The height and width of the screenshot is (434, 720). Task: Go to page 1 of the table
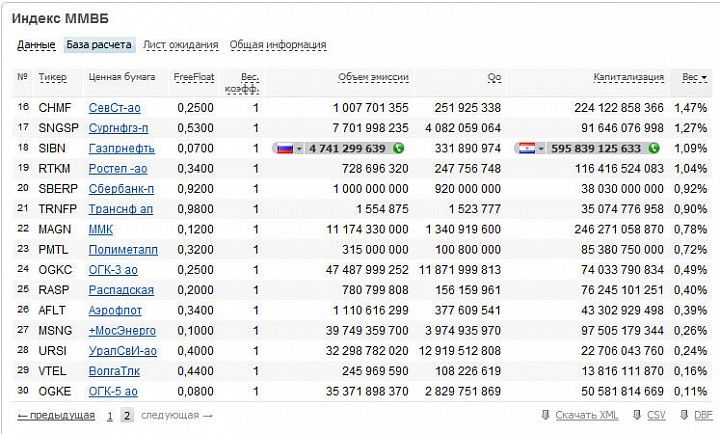coord(110,416)
